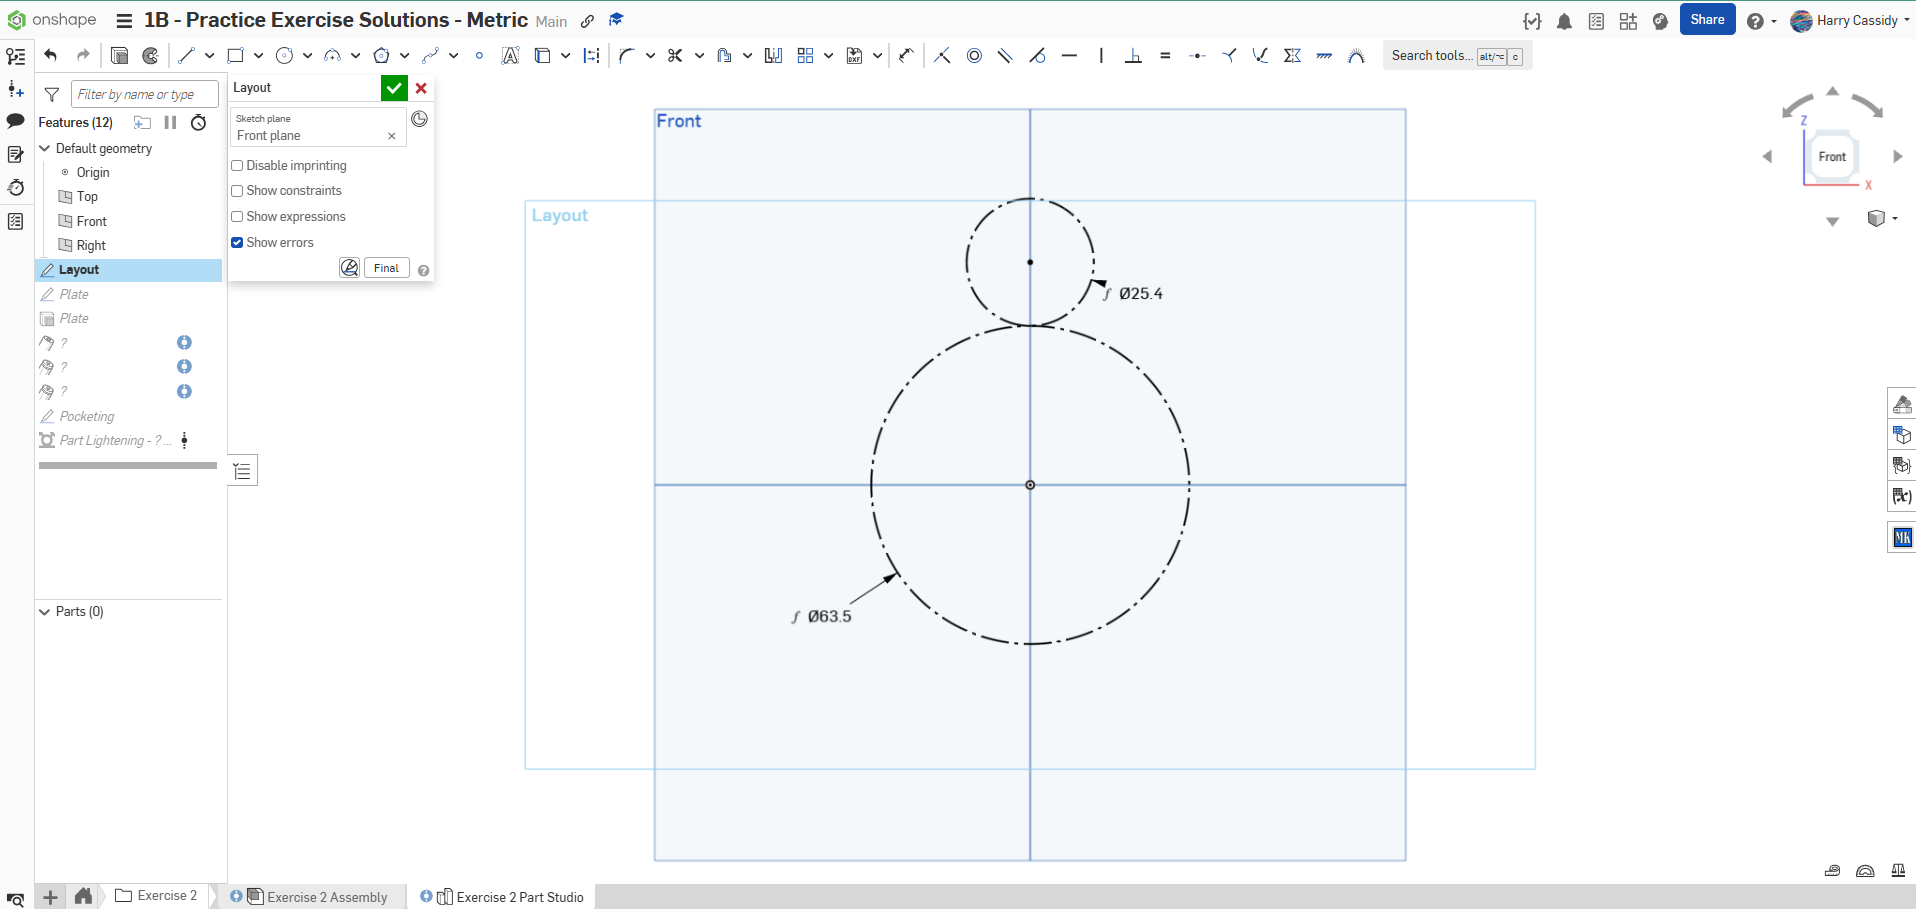Toggle the Show constraints checkbox
The height and width of the screenshot is (909, 1916).
(238, 191)
